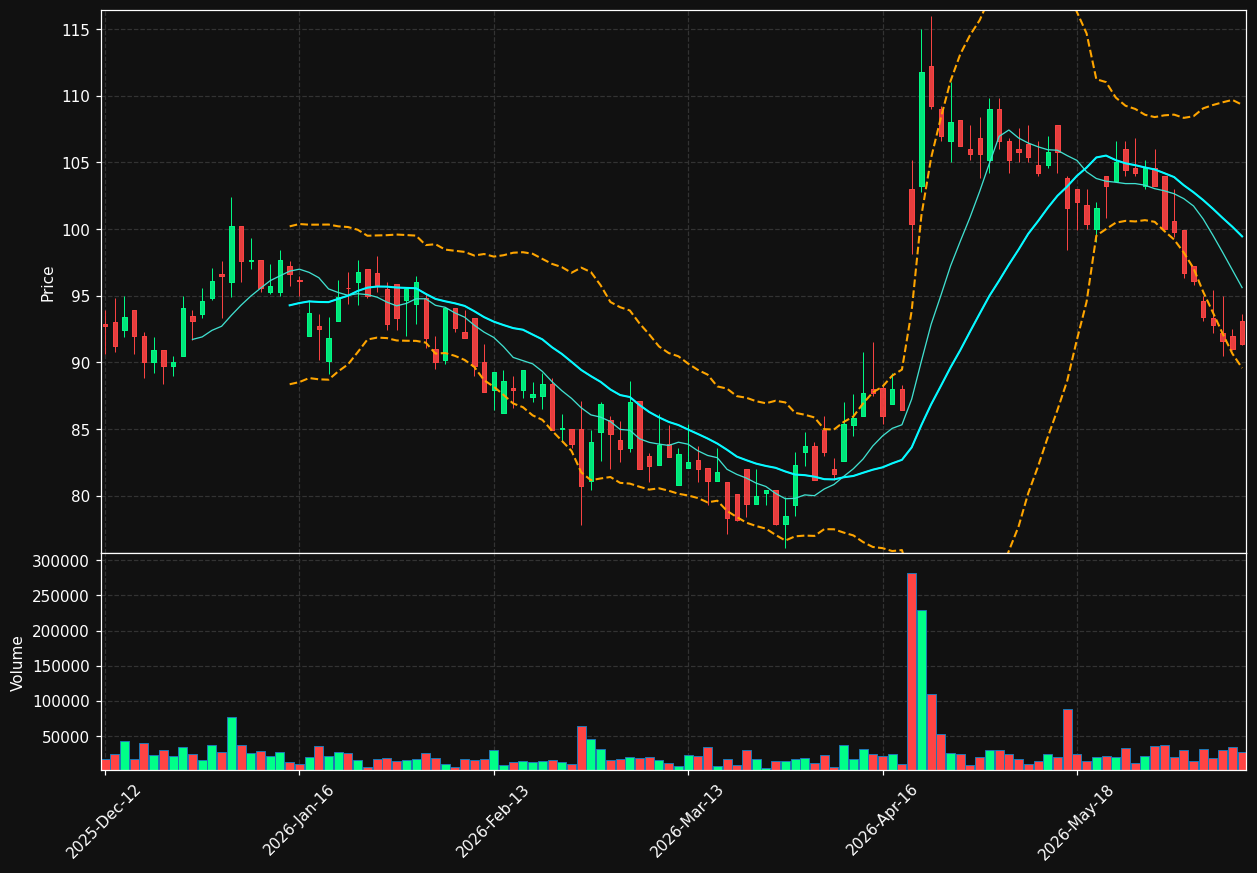This screenshot has width=1257, height=873.
Task: Click the 2026-Apr-16 date label
Action: 882,821
